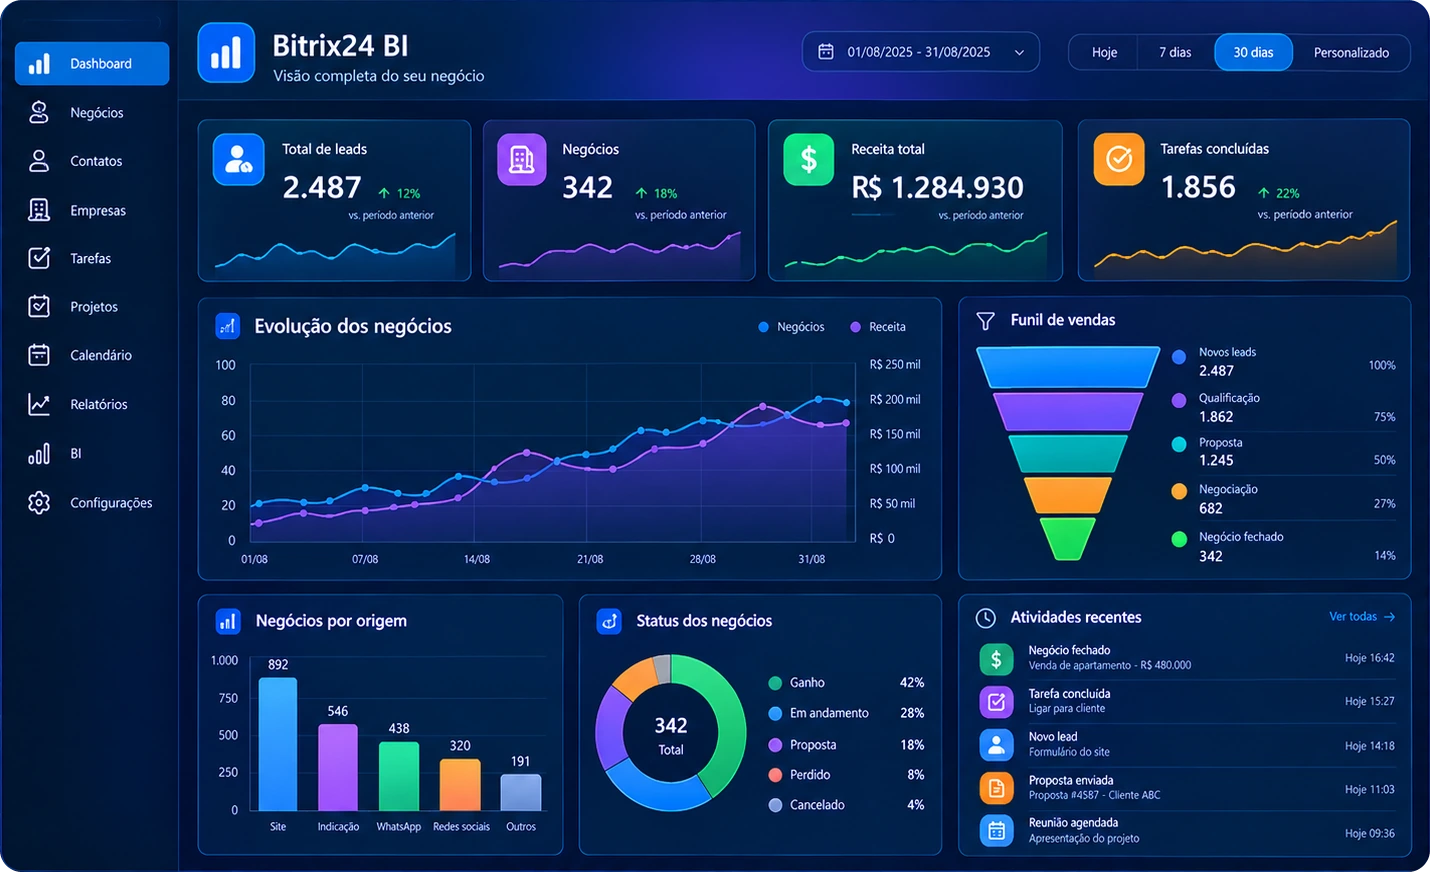Click the Relatórios chart icon in sidebar
Image resolution: width=1430 pixels, height=872 pixels.
pyautogui.click(x=39, y=404)
